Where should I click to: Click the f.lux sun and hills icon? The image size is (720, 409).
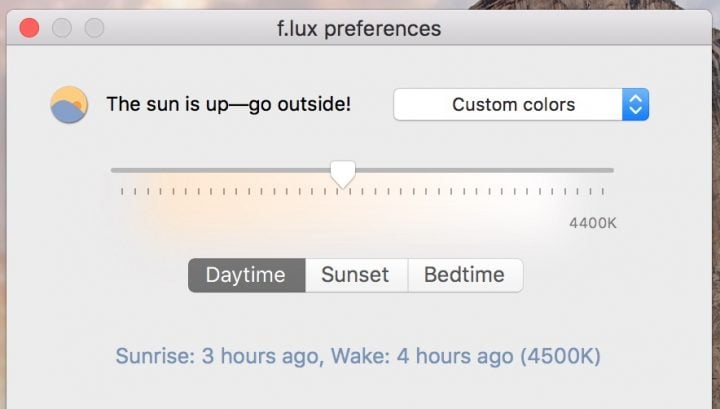pyautogui.click(x=69, y=105)
